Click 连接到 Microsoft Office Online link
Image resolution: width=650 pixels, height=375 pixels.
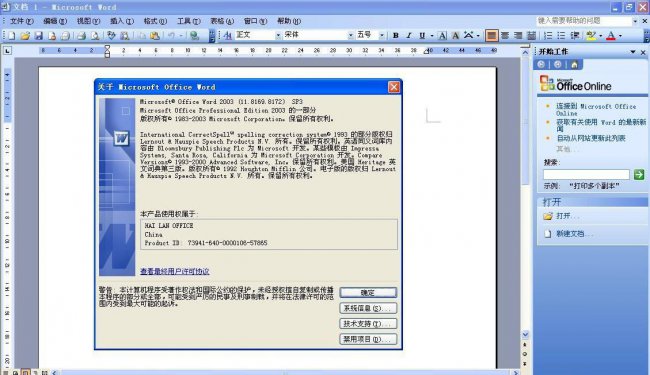pos(596,110)
